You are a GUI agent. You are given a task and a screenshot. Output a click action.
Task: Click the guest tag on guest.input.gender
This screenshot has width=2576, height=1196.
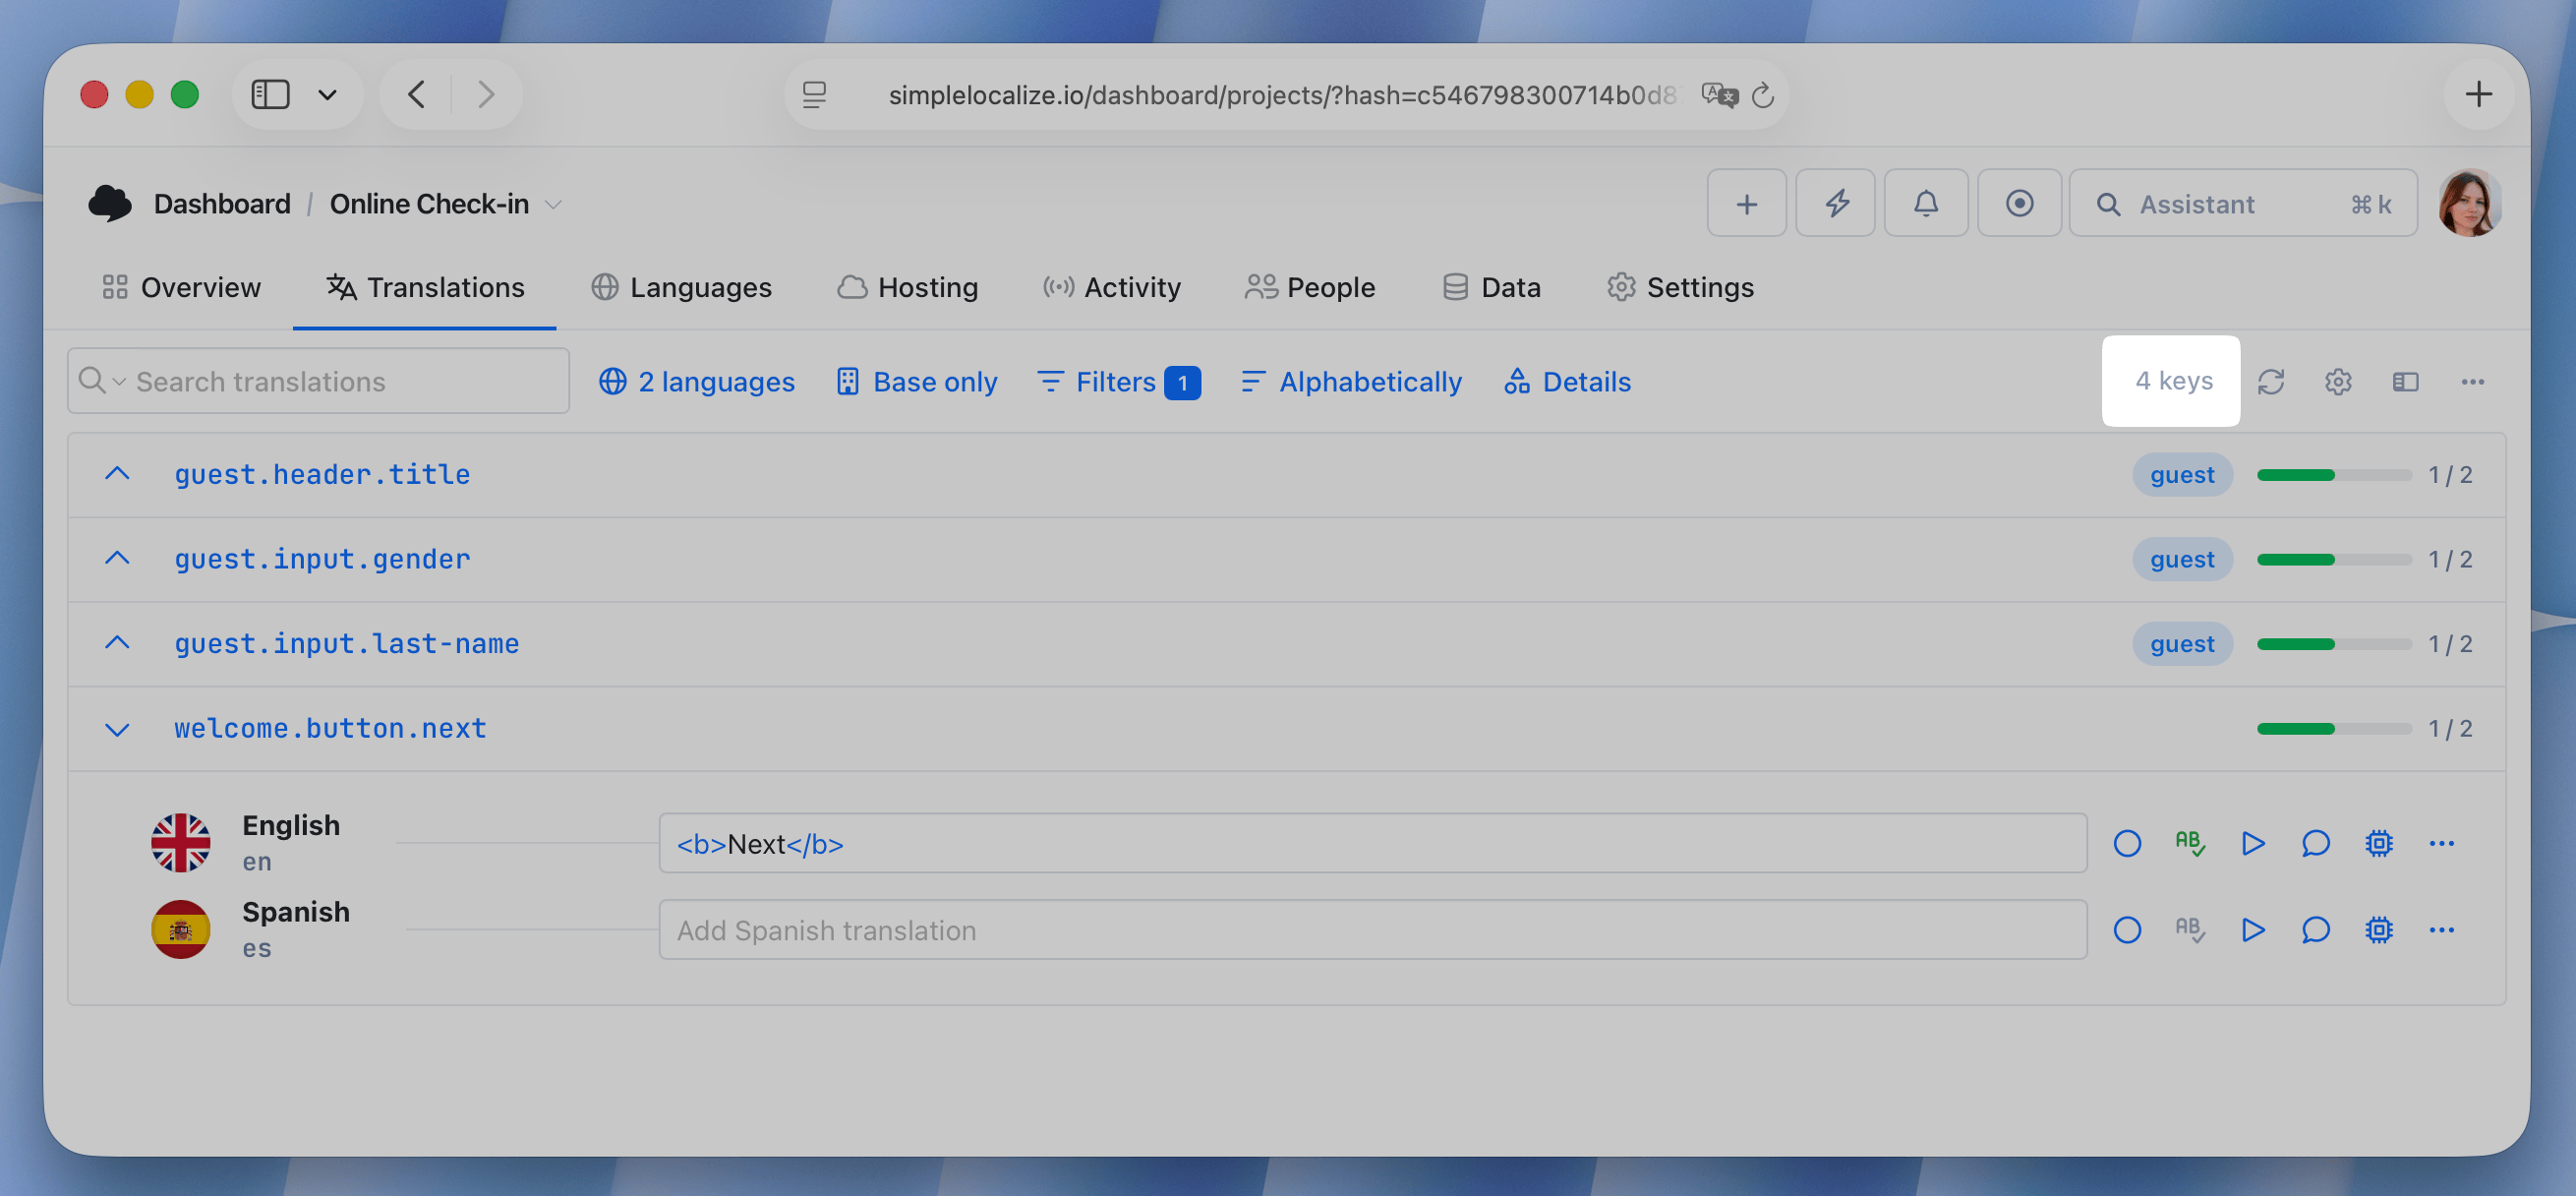[2182, 558]
